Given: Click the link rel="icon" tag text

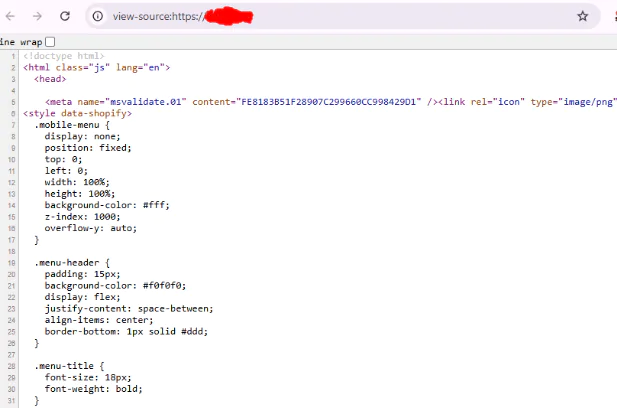Looking at the screenshot, I should [x=481, y=102].
